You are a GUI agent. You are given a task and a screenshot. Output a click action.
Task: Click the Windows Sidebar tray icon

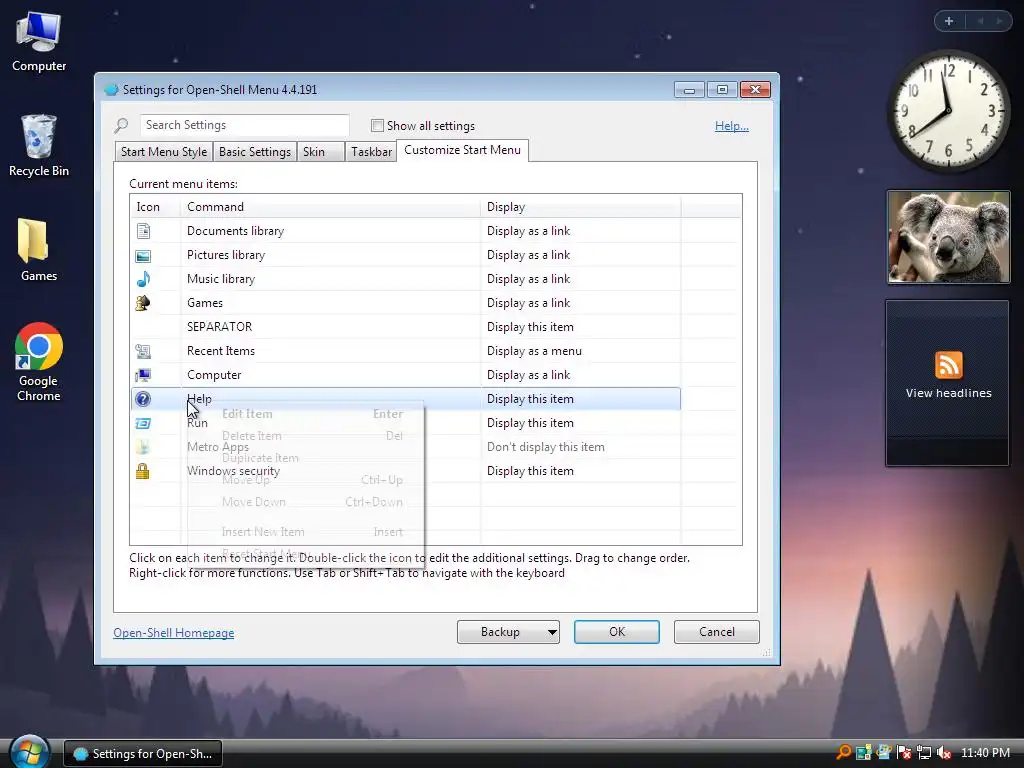click(x=863, y=753)
